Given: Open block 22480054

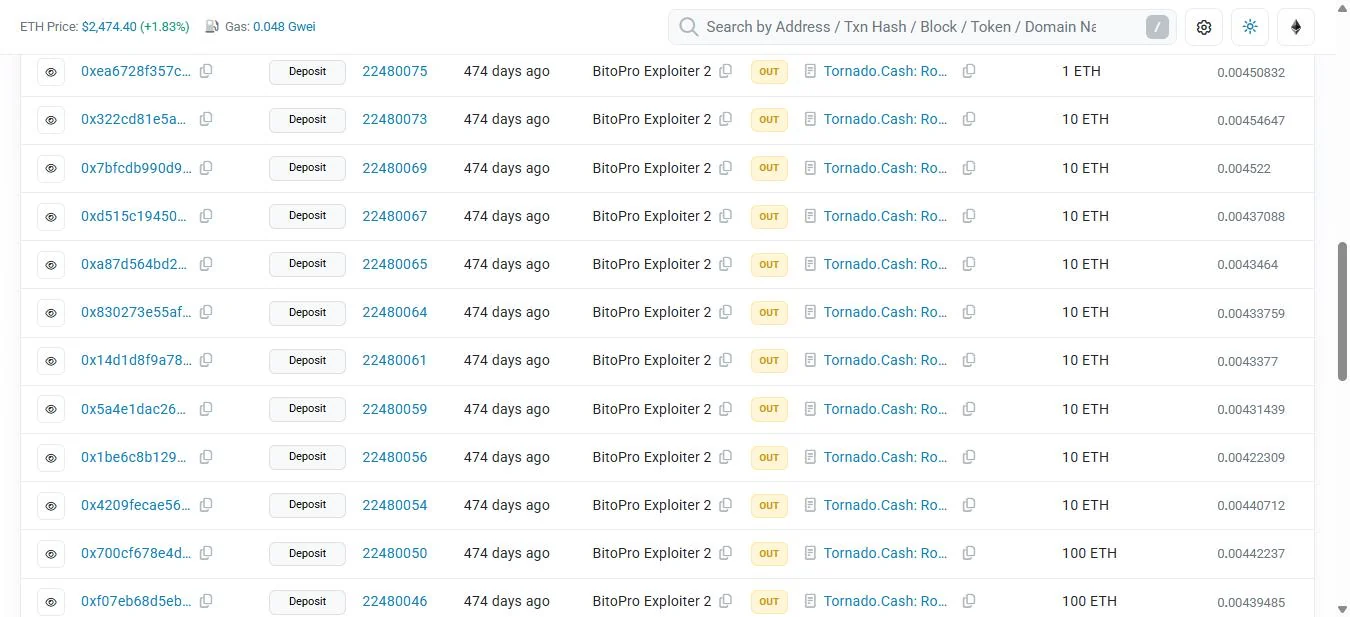Looking at the screenshot, I should point(395,505).
